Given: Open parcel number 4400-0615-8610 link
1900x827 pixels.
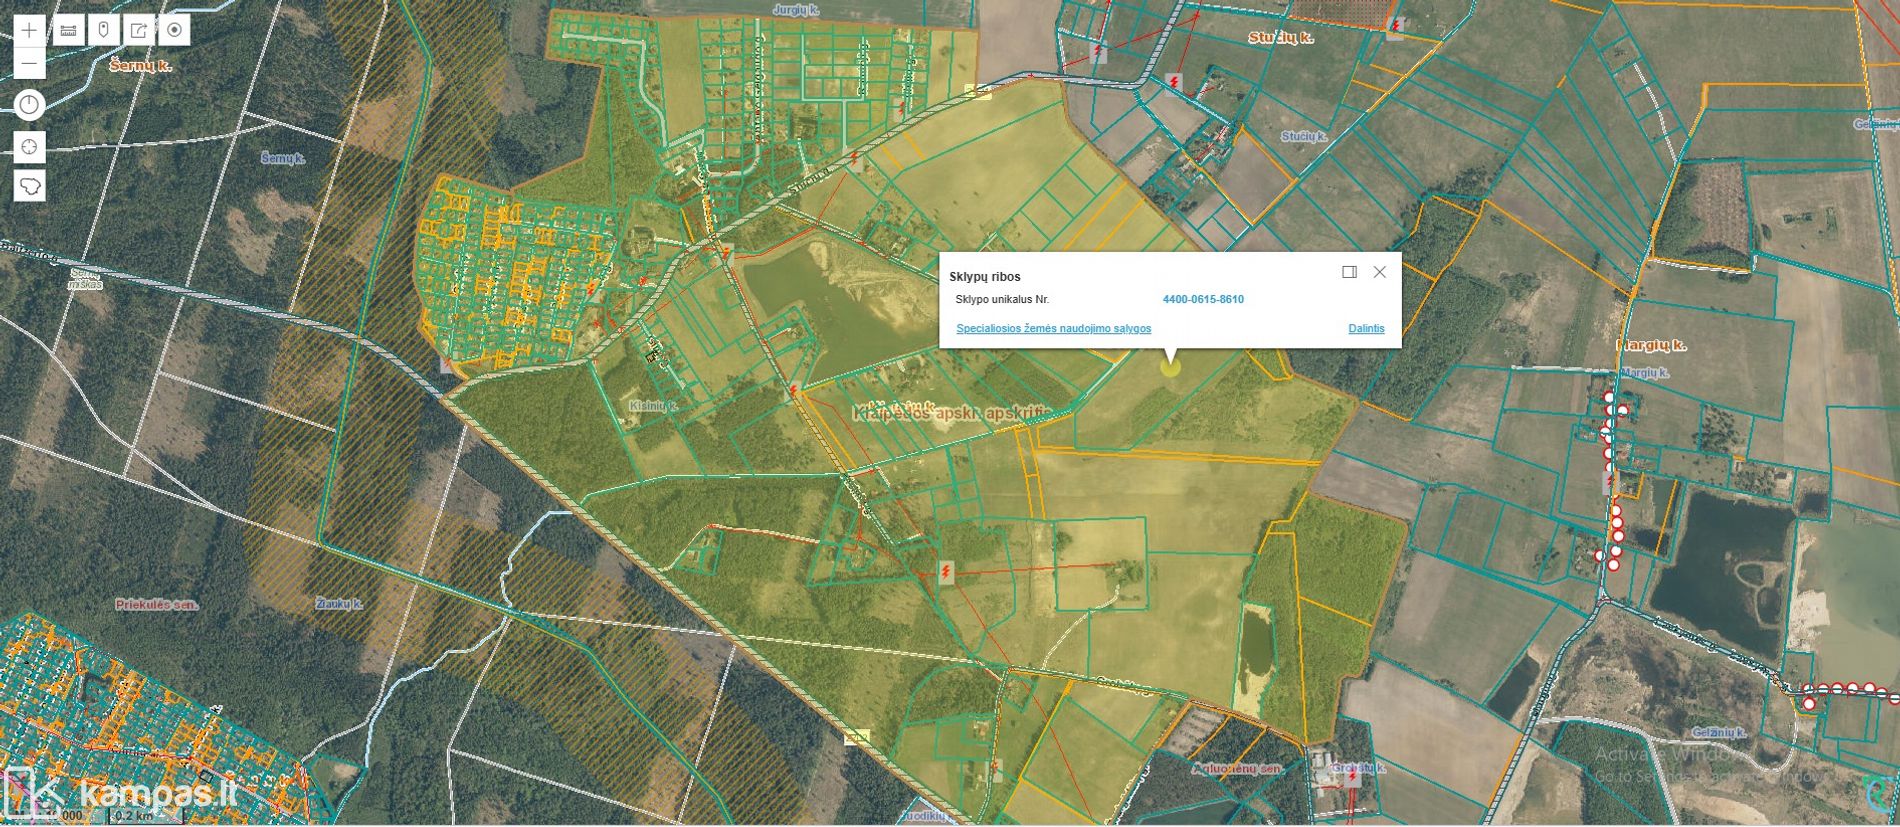Looking at the screenshot, I should (1203, 299).
